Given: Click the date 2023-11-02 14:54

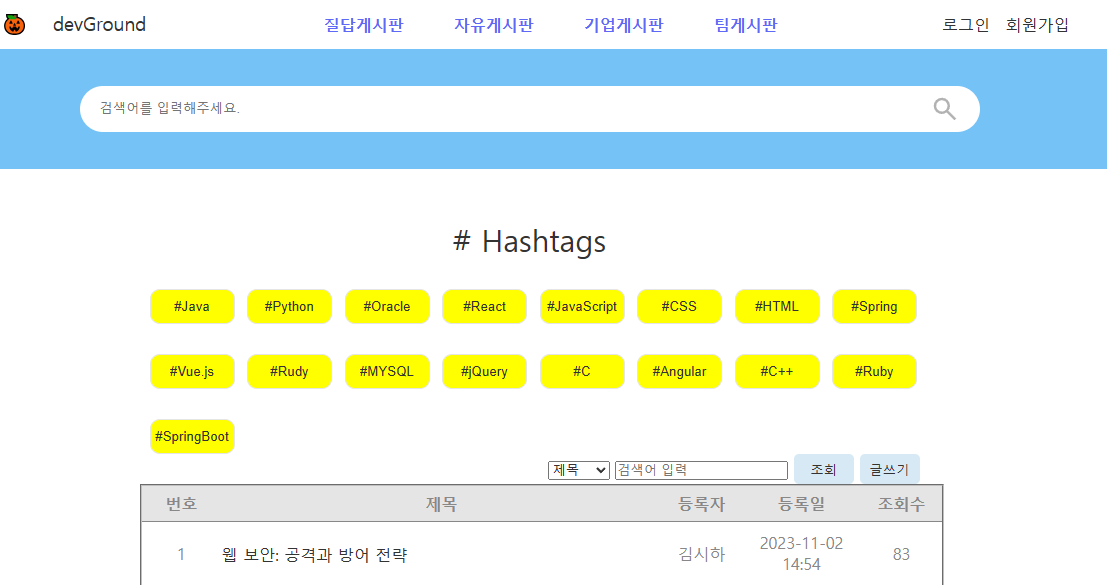Looking at the screenshot, I should pos(801,554).
